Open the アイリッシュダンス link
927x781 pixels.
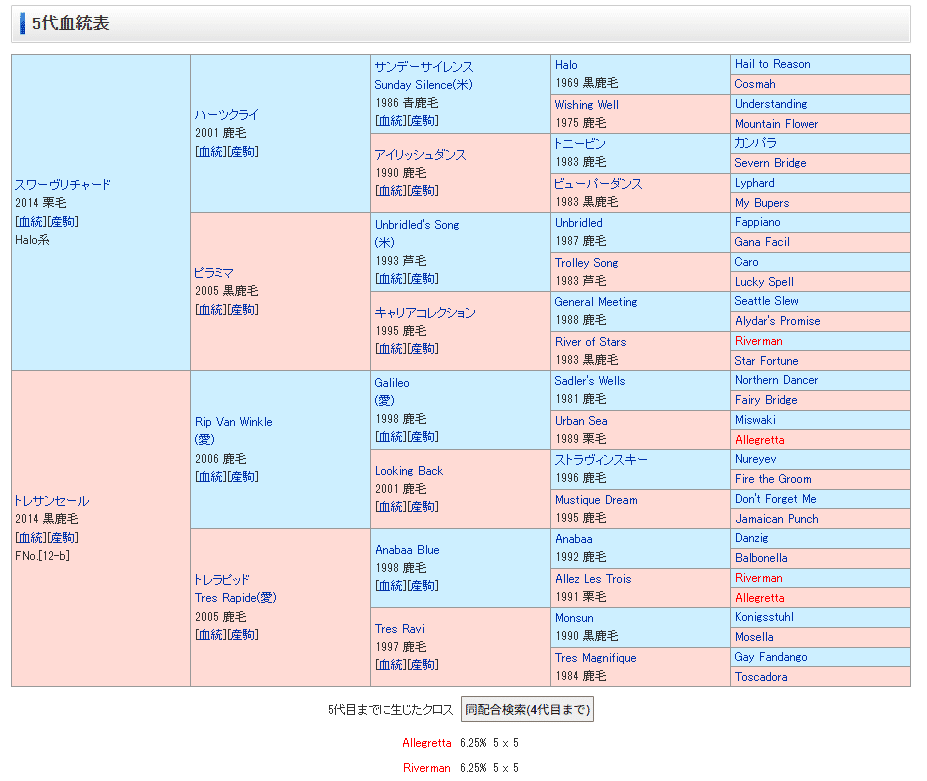pos(420,155)
